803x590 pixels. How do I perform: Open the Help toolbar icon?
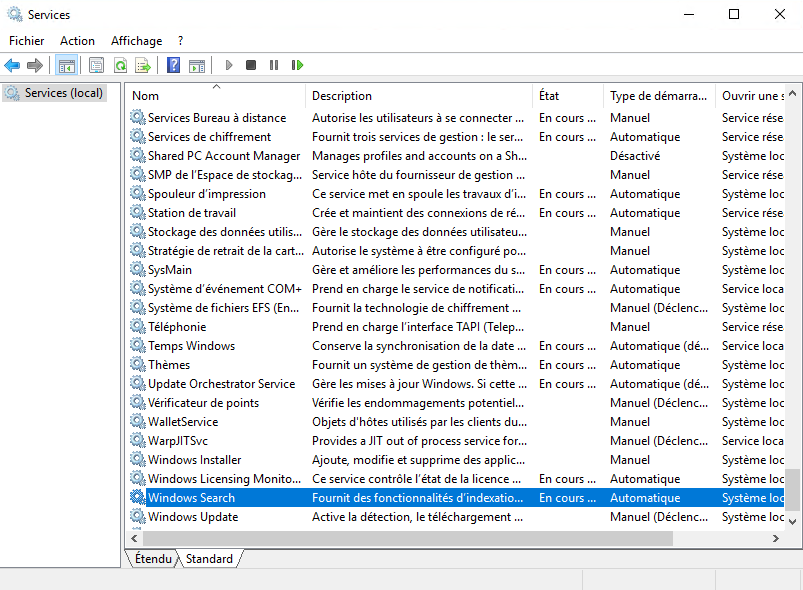tap(174, 65)
